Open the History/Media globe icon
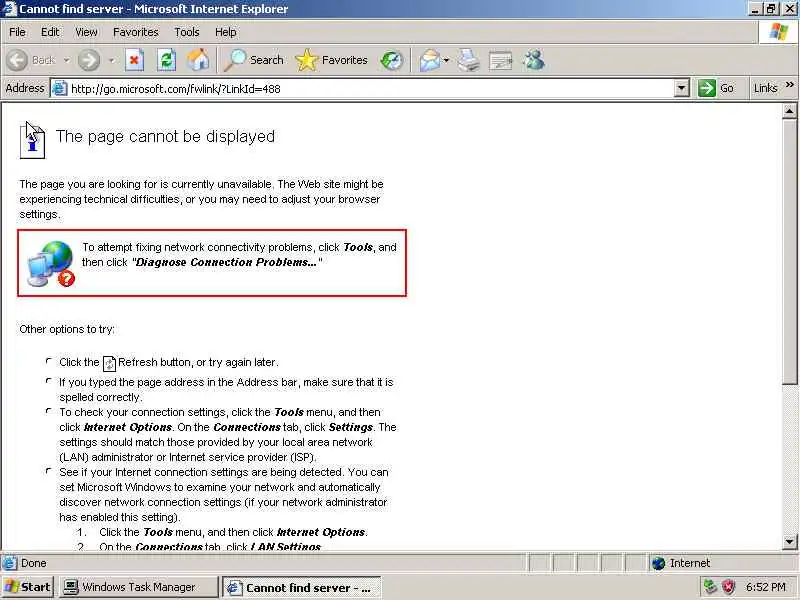 click(x=392, y=60)
